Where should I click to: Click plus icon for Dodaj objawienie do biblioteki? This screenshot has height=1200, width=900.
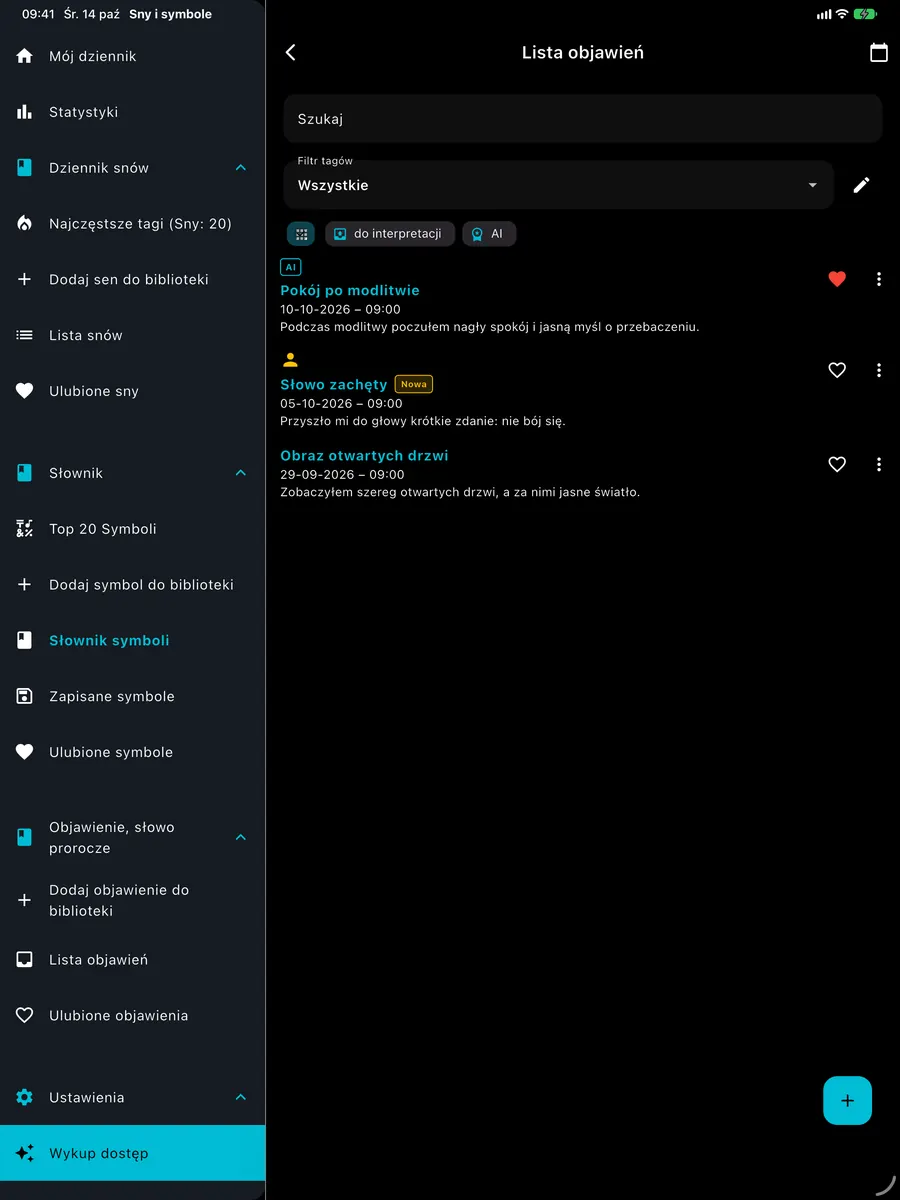pos(25,900)
